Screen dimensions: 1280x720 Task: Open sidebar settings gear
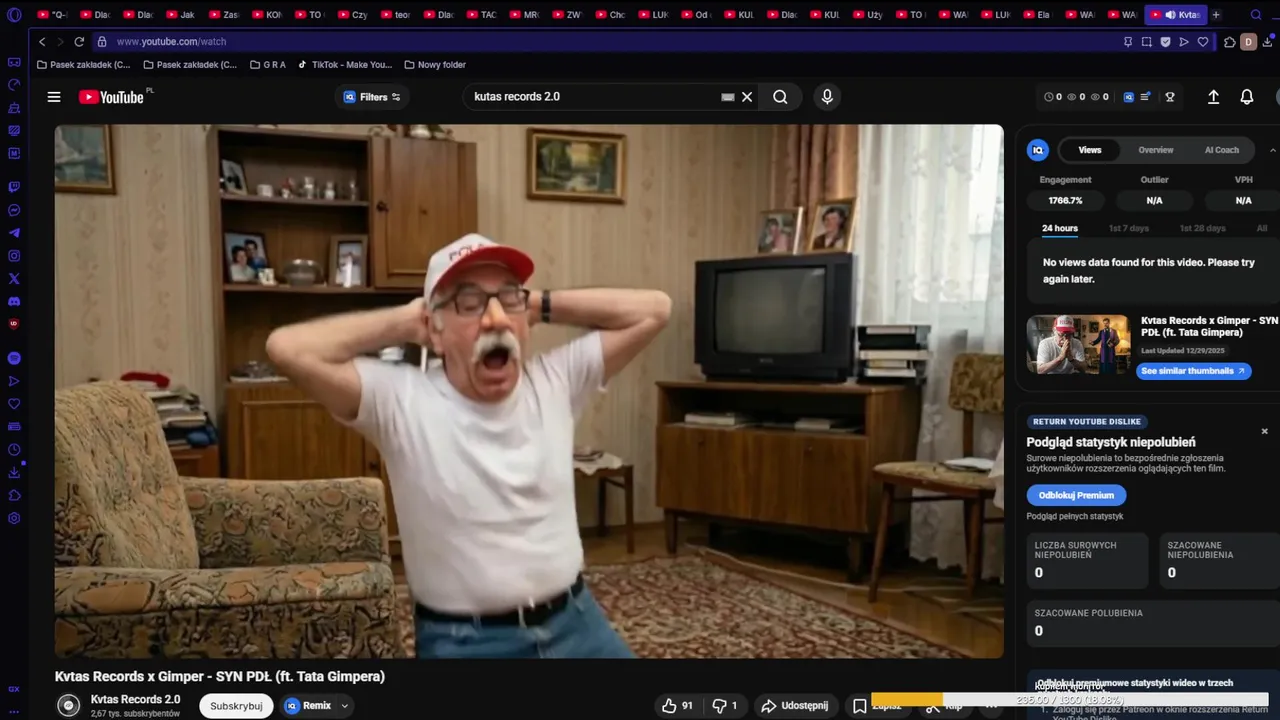14,518
